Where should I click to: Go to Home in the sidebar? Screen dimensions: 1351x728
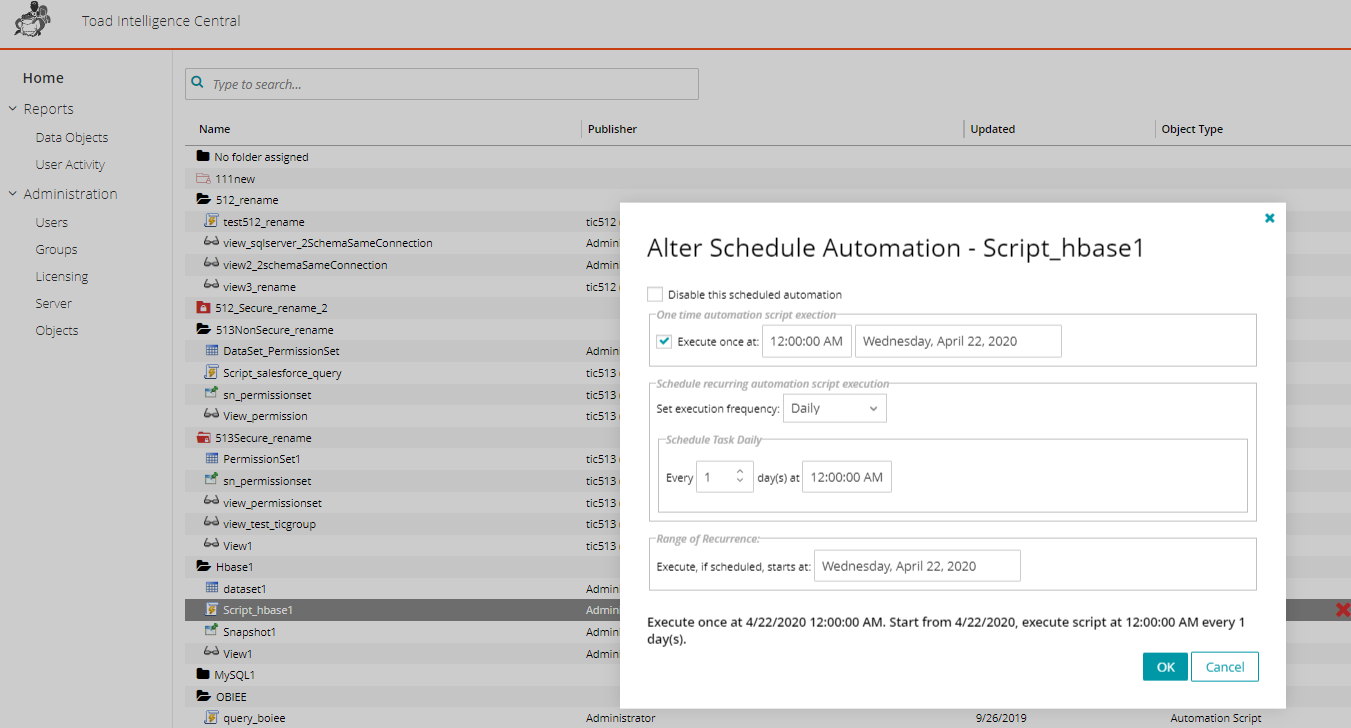click(x=43, y=78)
